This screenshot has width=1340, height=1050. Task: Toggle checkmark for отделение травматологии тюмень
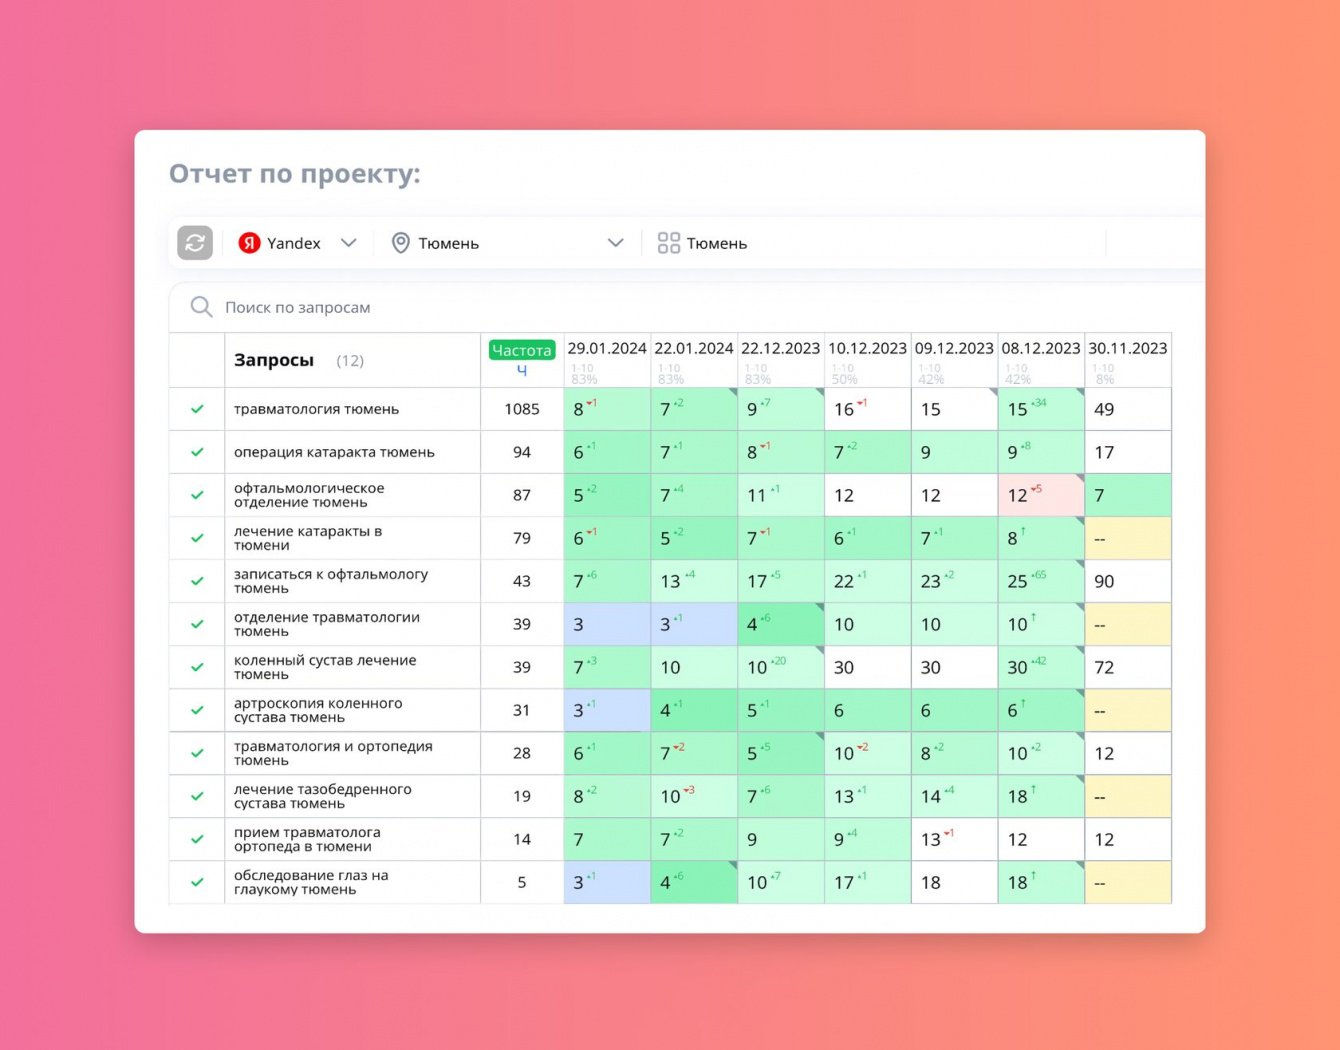click(197, 624)
